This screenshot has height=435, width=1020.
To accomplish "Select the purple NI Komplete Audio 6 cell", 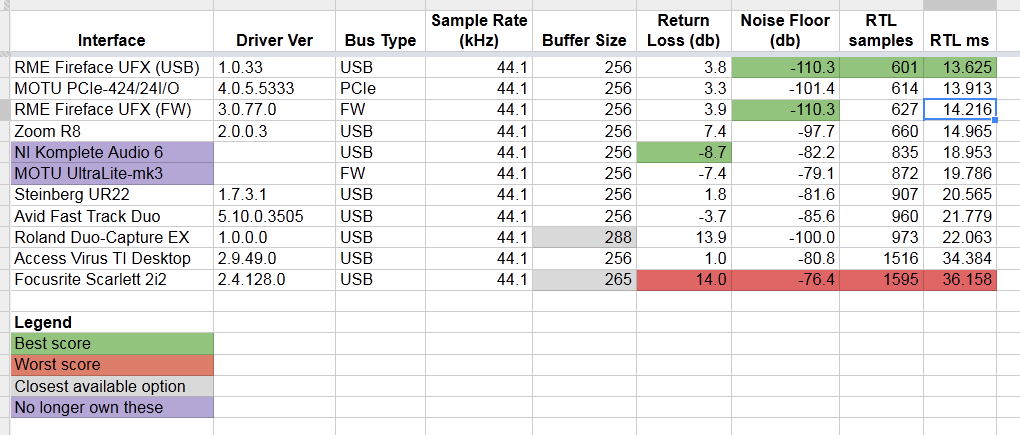I will click(x=112, y=153).
